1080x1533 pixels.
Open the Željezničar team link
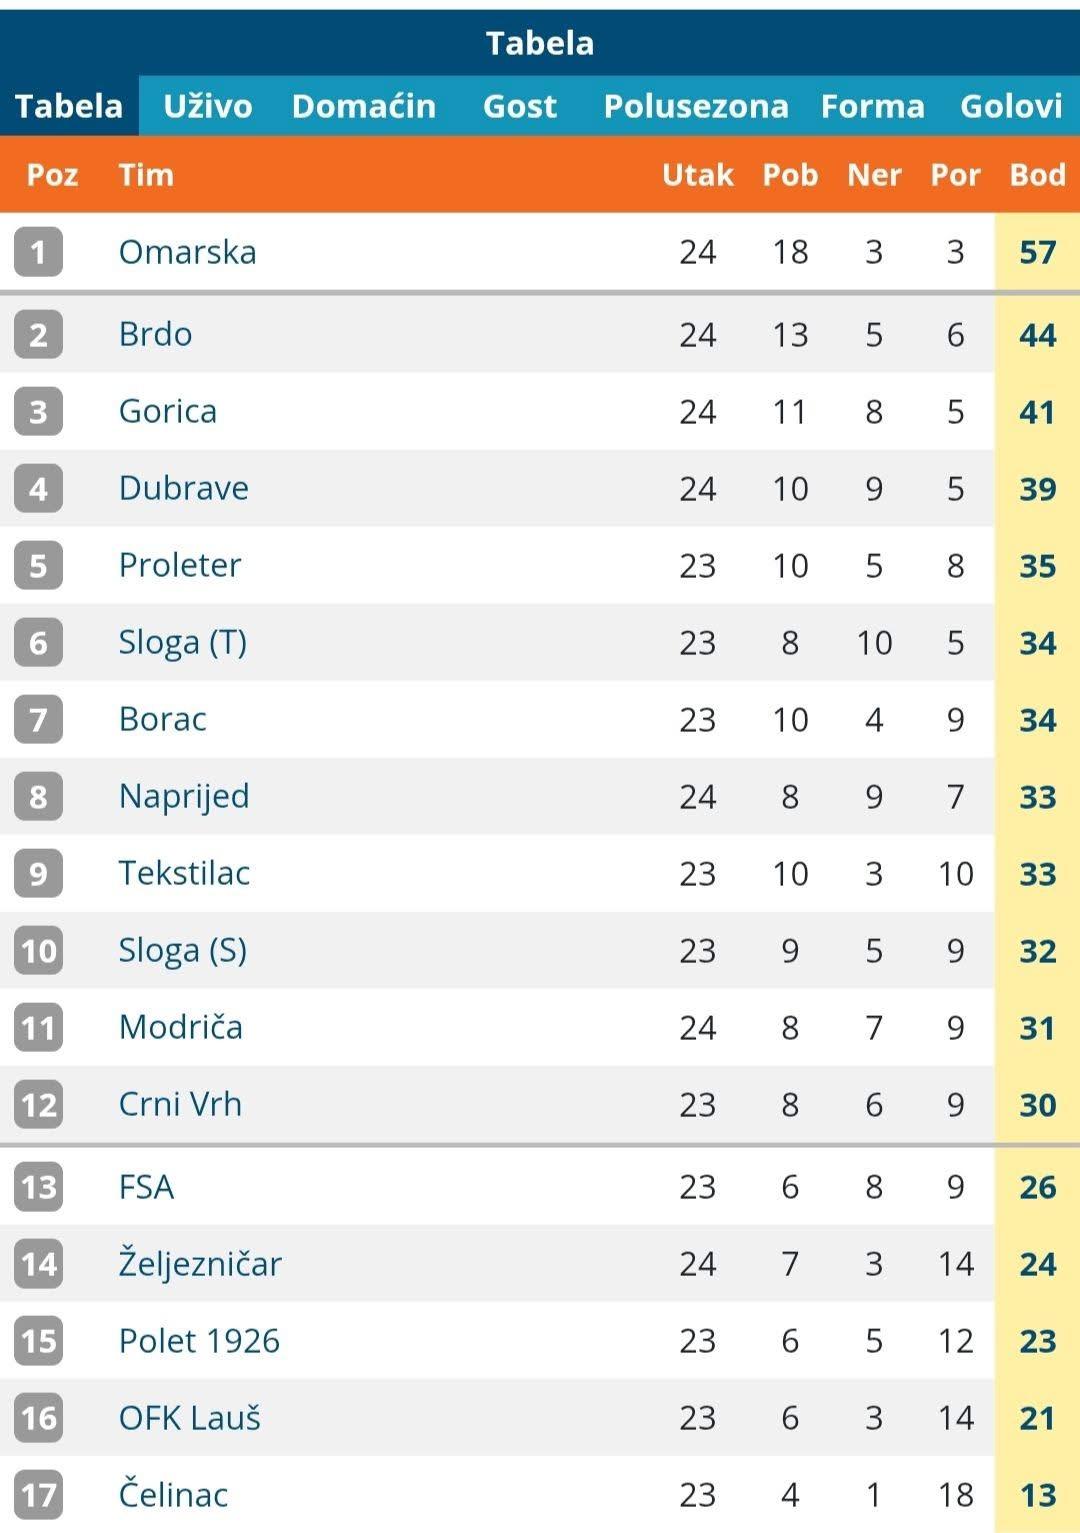click(x=200, y=1263)
